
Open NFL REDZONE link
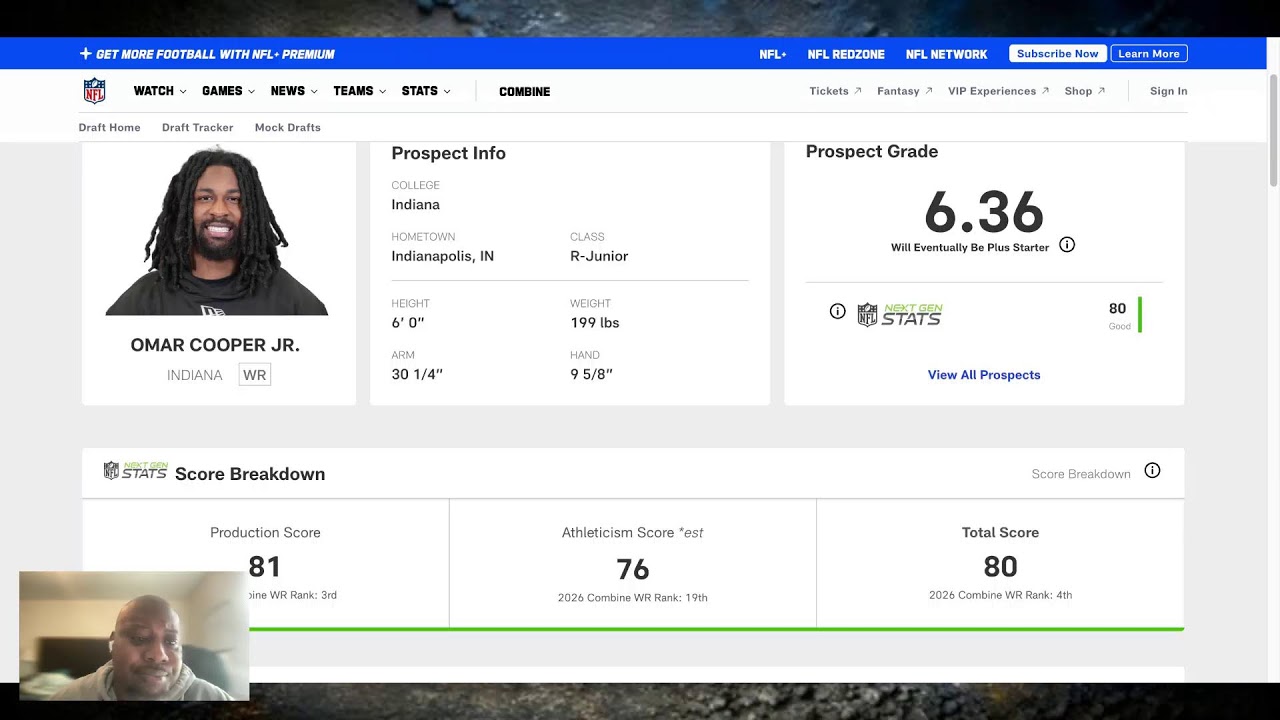846,54
